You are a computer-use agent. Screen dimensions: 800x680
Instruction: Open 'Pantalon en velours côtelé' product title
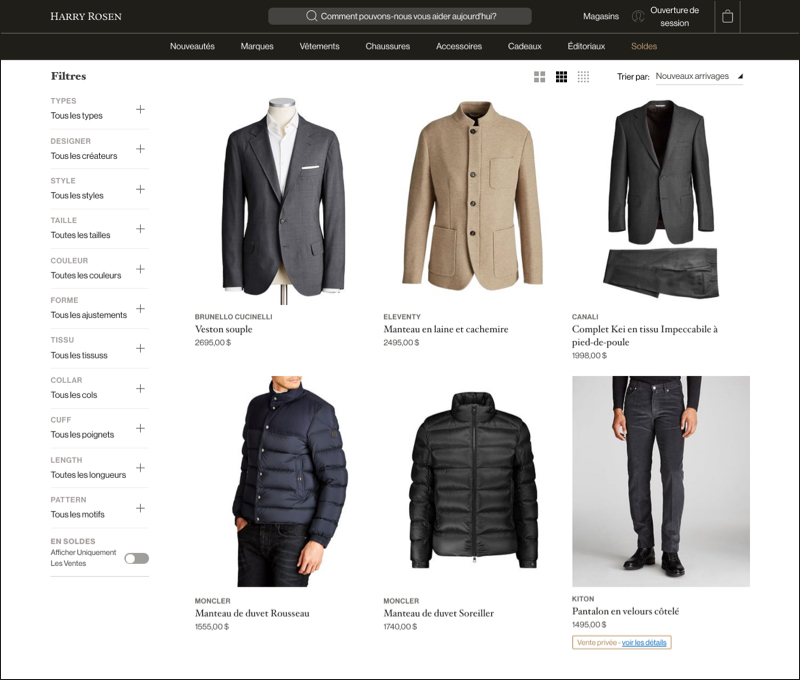coord(626,611)
